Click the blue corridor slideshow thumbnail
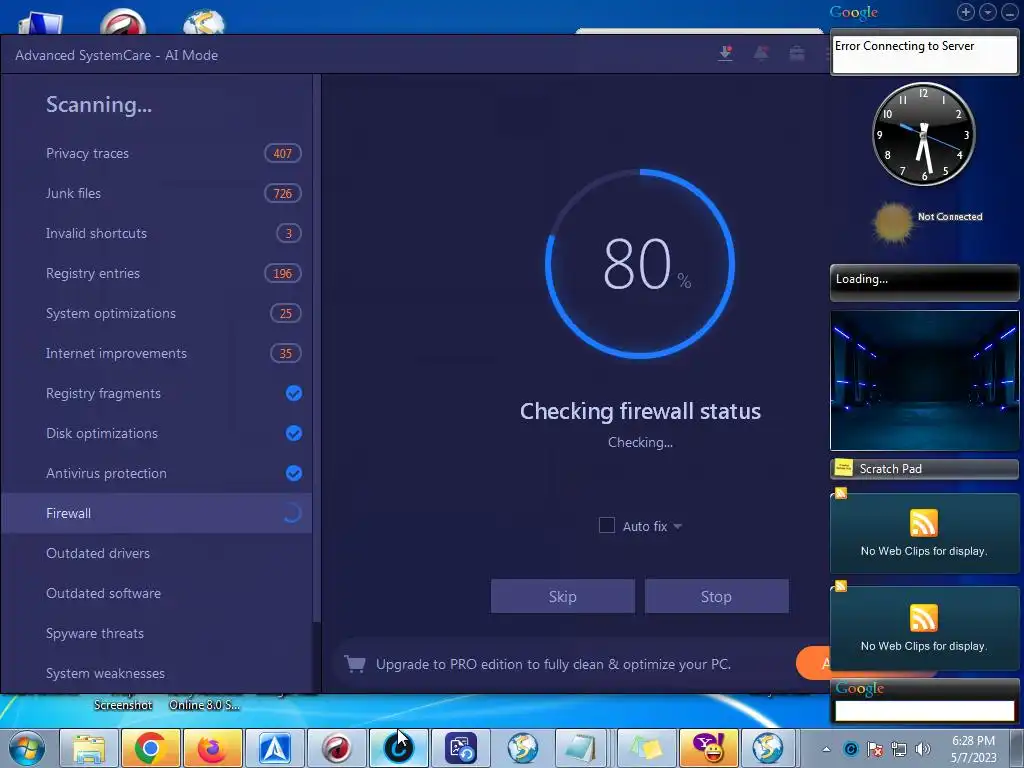 (x=924, y=381)
